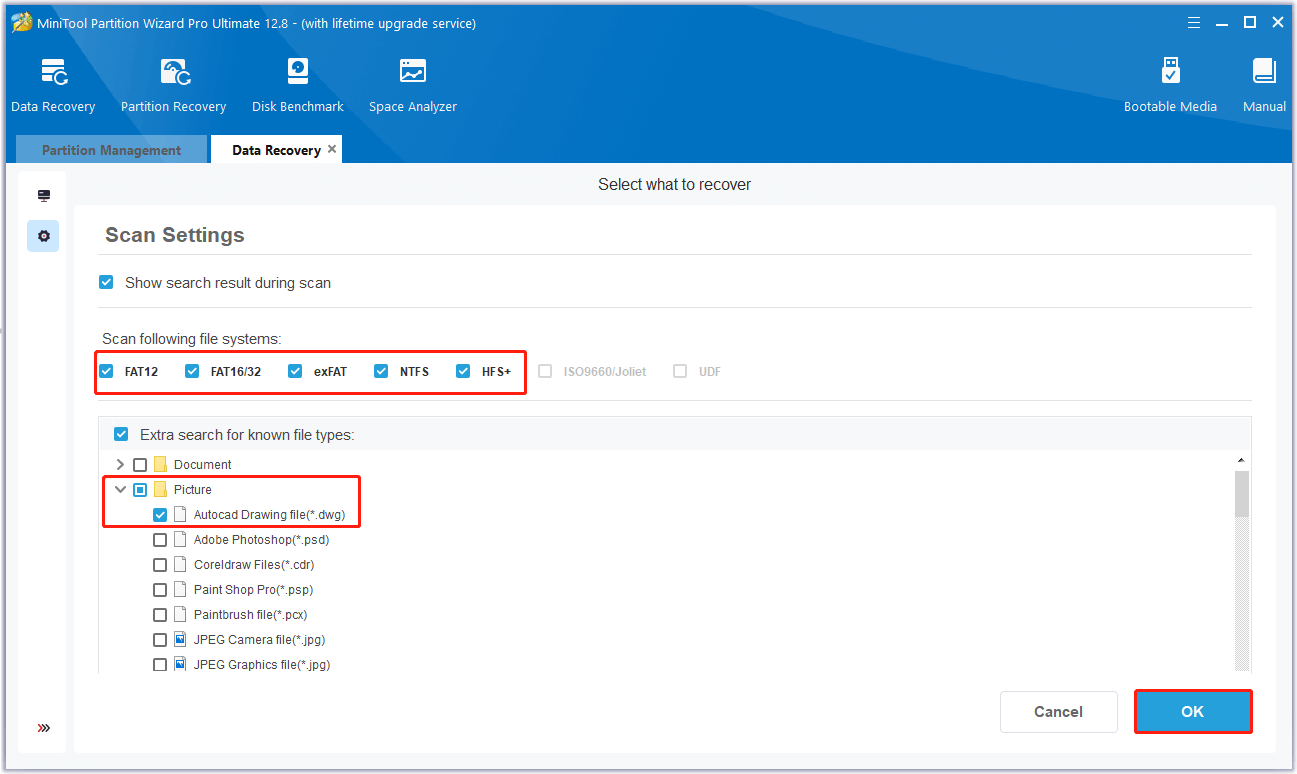Screen dimensions: 1297x774
Task: Check the UDF file system
Action: click(680, 371)
